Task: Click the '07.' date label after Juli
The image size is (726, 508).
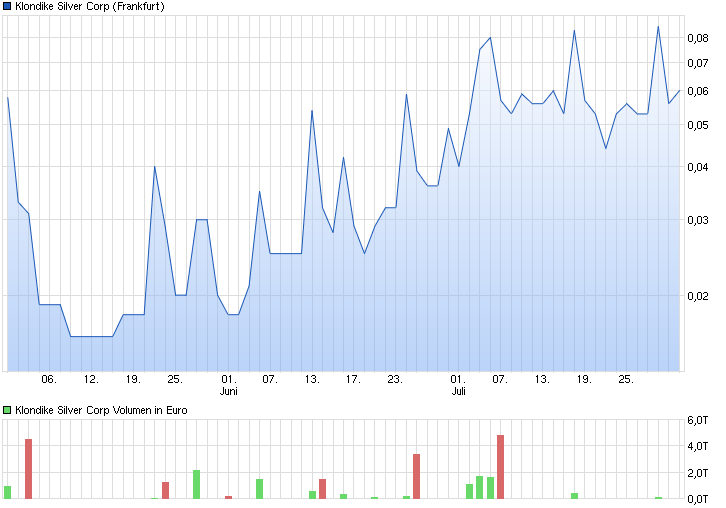Action: (x=500, y=379)
